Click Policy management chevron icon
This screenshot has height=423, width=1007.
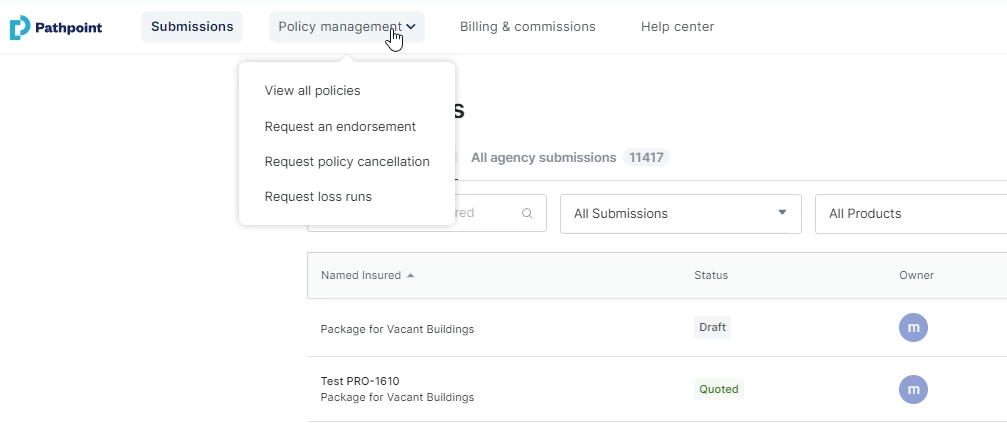[412, 27]
